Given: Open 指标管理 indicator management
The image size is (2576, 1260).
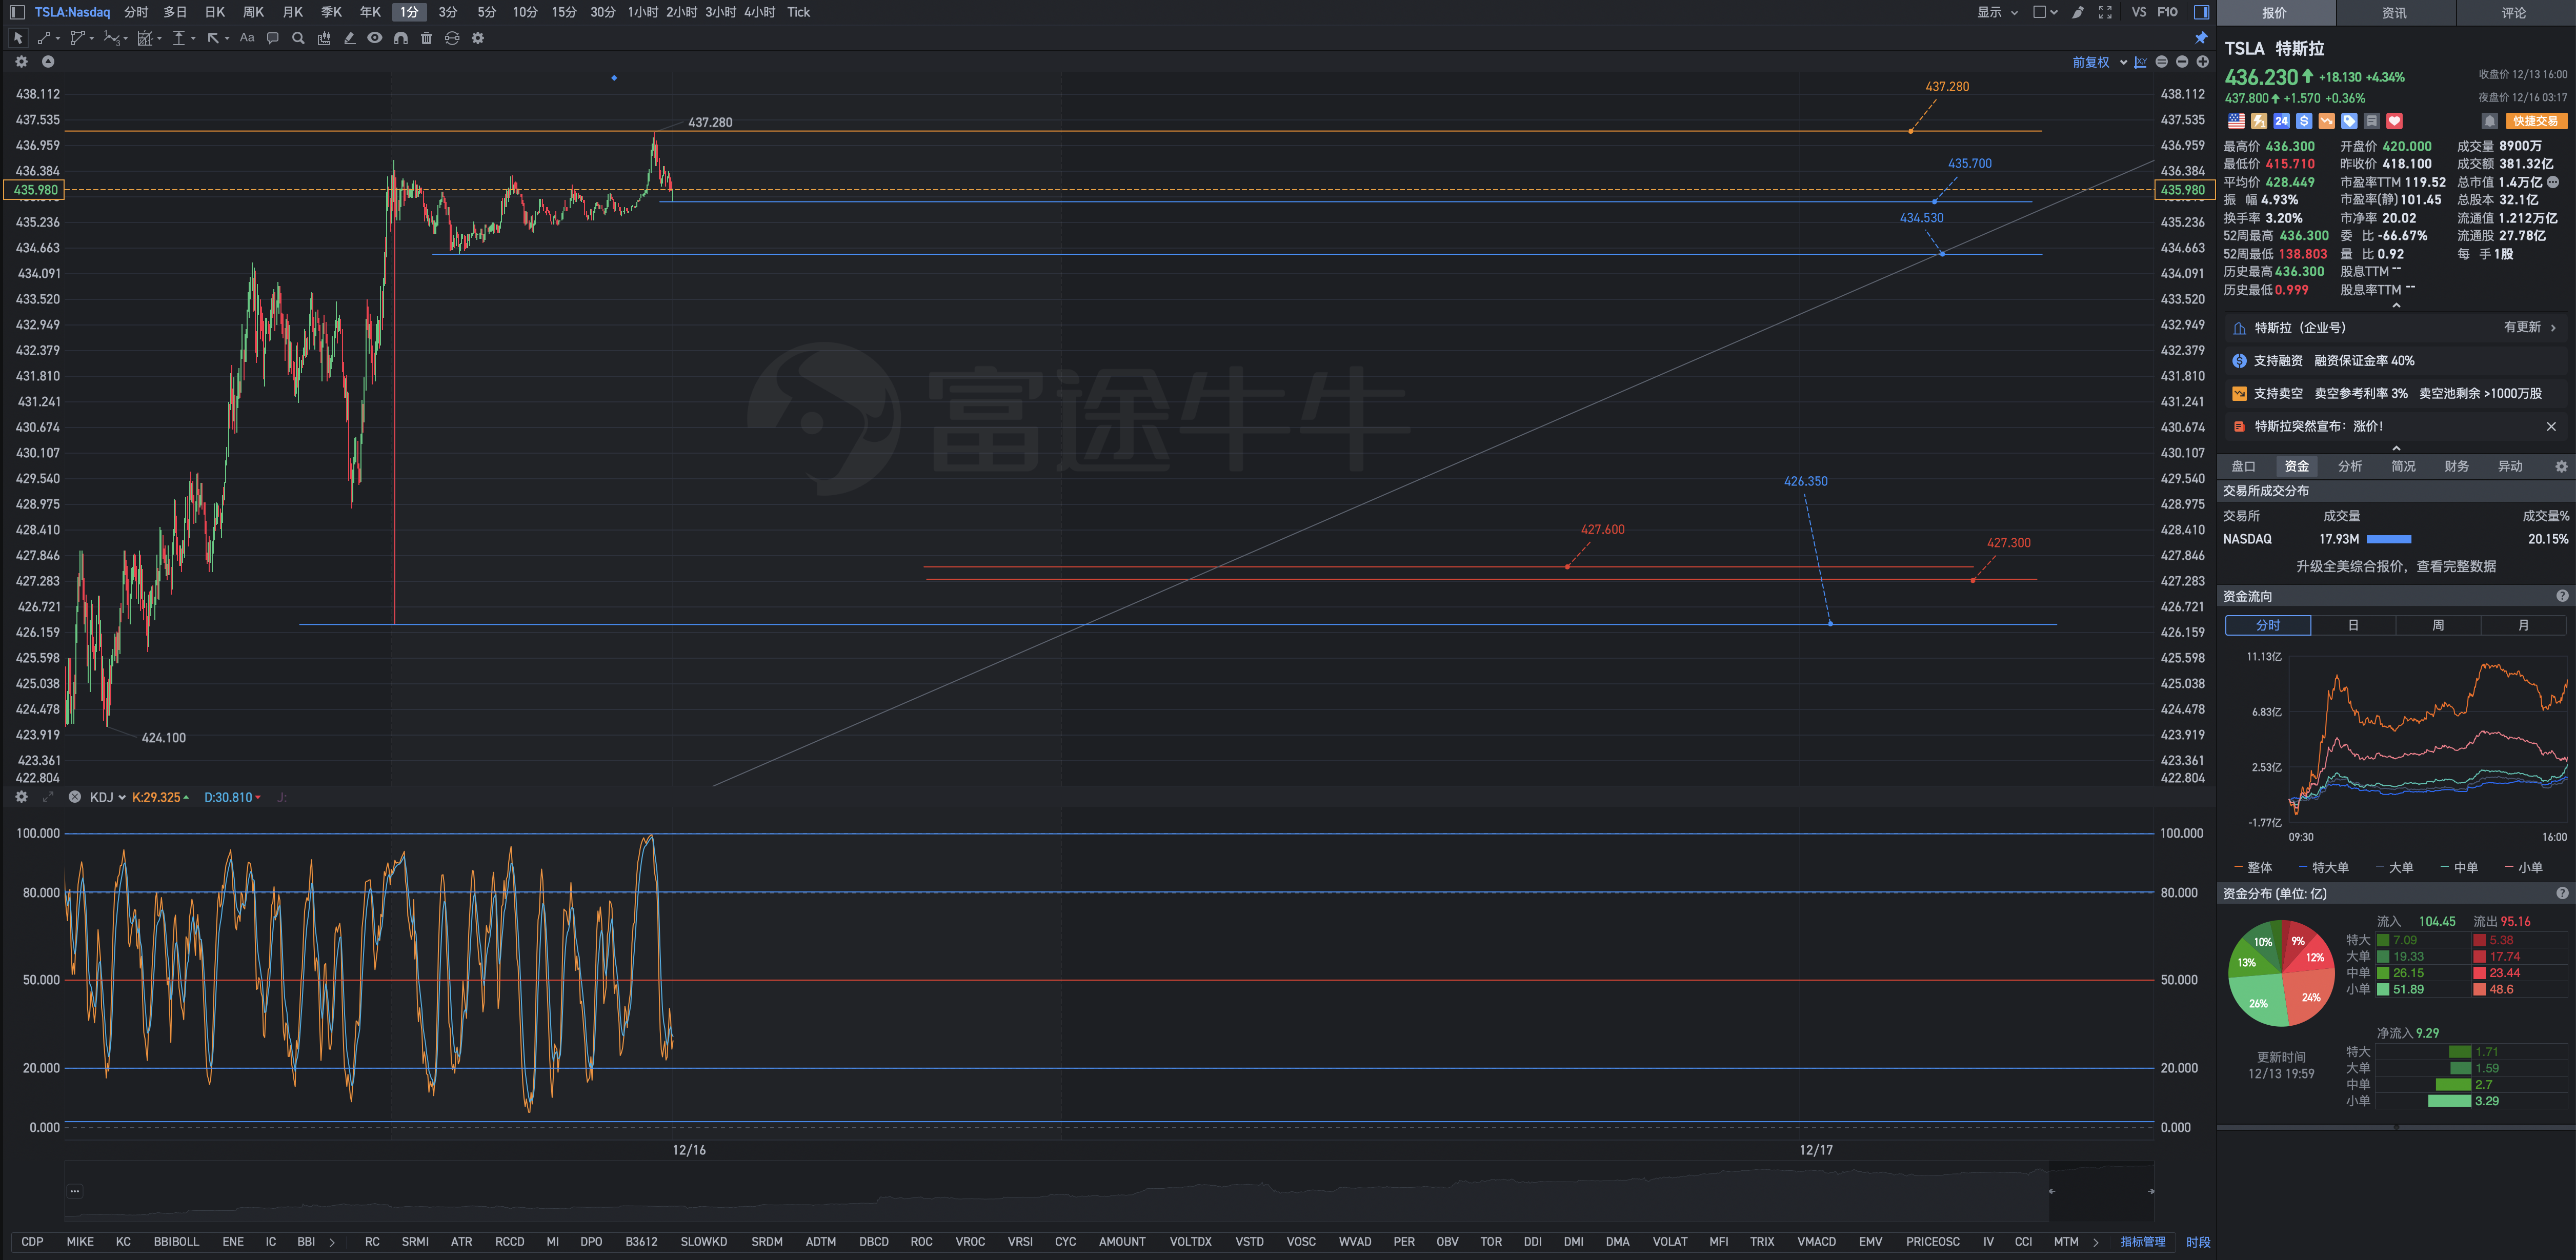Looking at the screenshot, I should (2143, 1242).
